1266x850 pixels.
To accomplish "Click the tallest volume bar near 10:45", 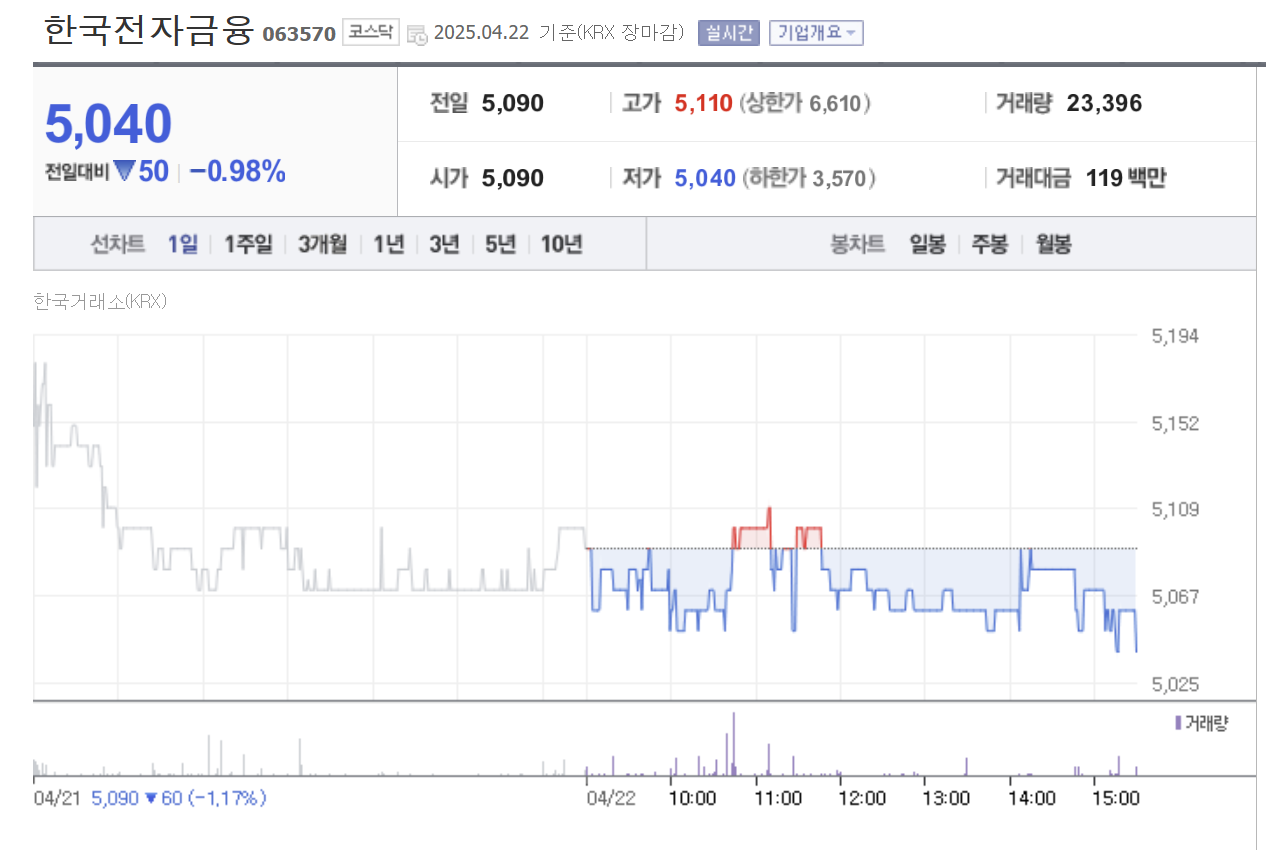I will coord(733,744).
